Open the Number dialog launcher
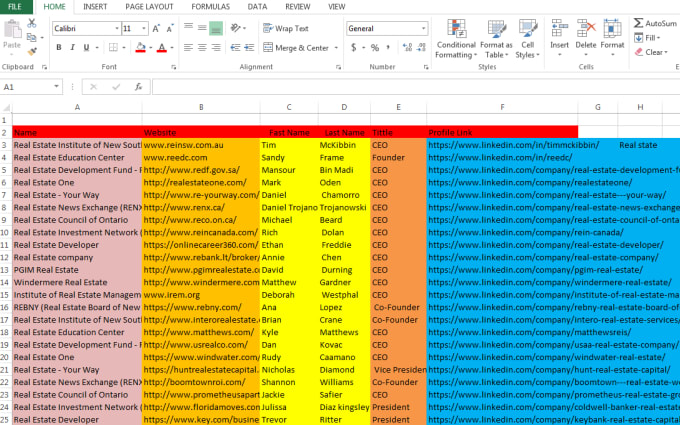The width and height of the screenshot is (680, 425). tap(426, 67)
